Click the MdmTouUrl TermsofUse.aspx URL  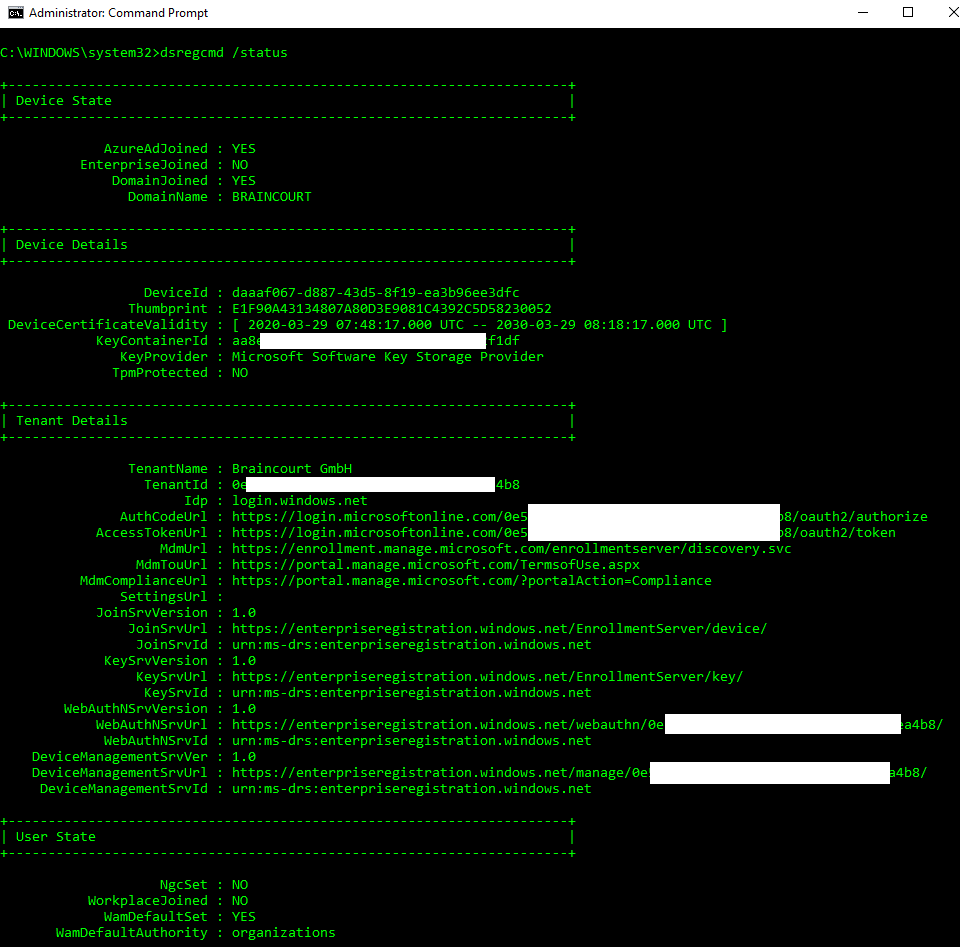pyautogui.click(x=436, y=564)
